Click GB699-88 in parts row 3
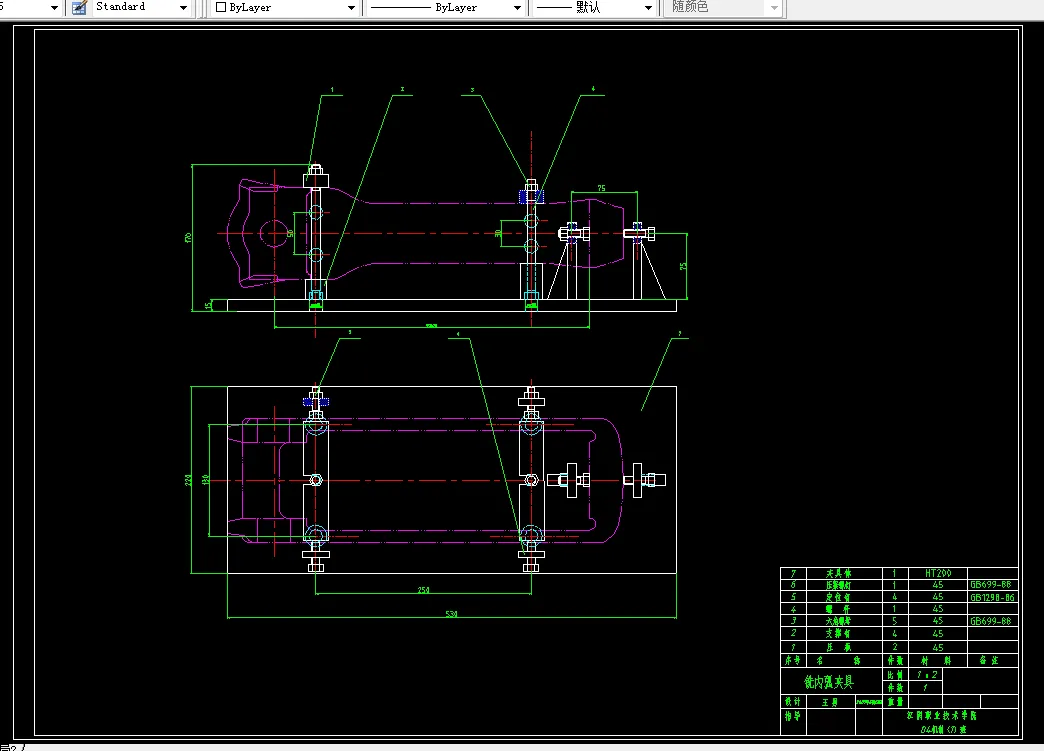Image resolution: width=1044 pixels, height=751 pixels. (991, 621)
